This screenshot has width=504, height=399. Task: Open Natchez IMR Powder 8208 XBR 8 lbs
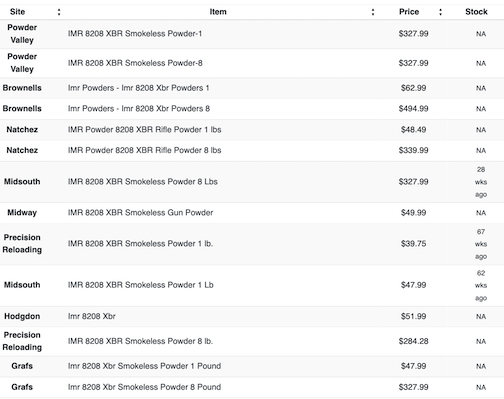(144, 150)
